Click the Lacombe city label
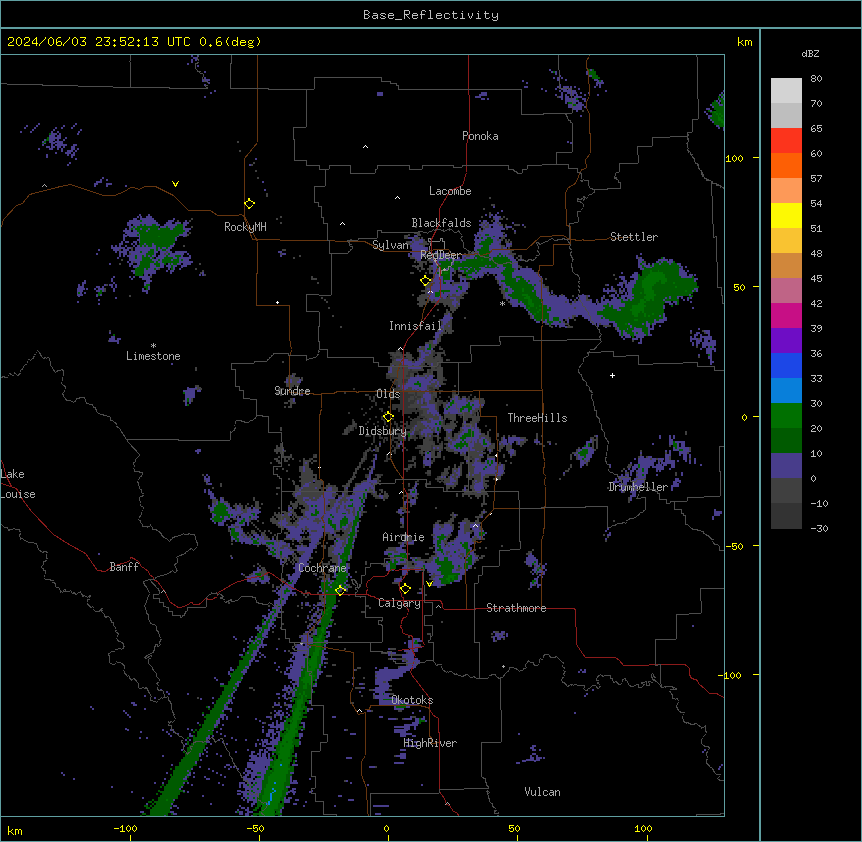 coord(450,191)
